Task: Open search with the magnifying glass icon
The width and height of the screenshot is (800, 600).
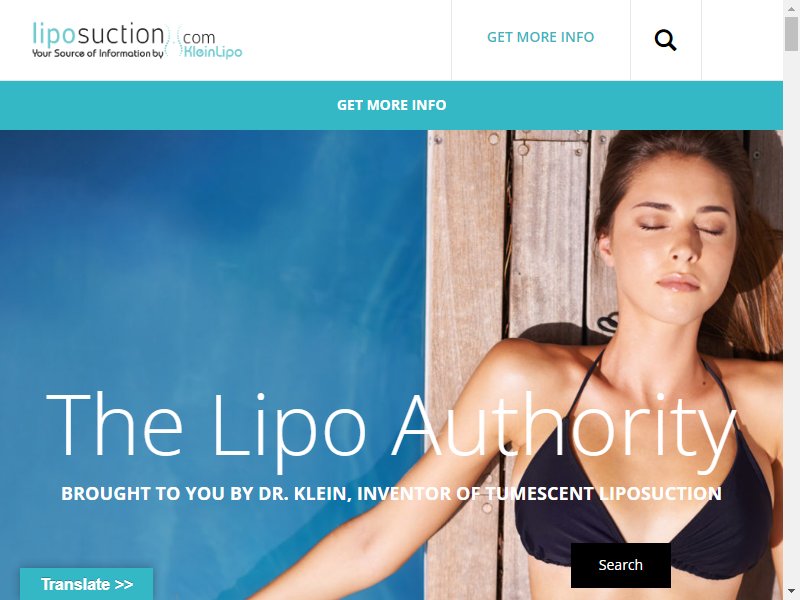Action: pos(665,40)
